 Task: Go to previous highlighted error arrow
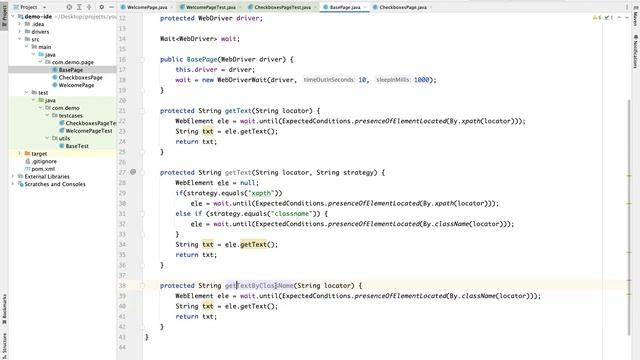619,18
